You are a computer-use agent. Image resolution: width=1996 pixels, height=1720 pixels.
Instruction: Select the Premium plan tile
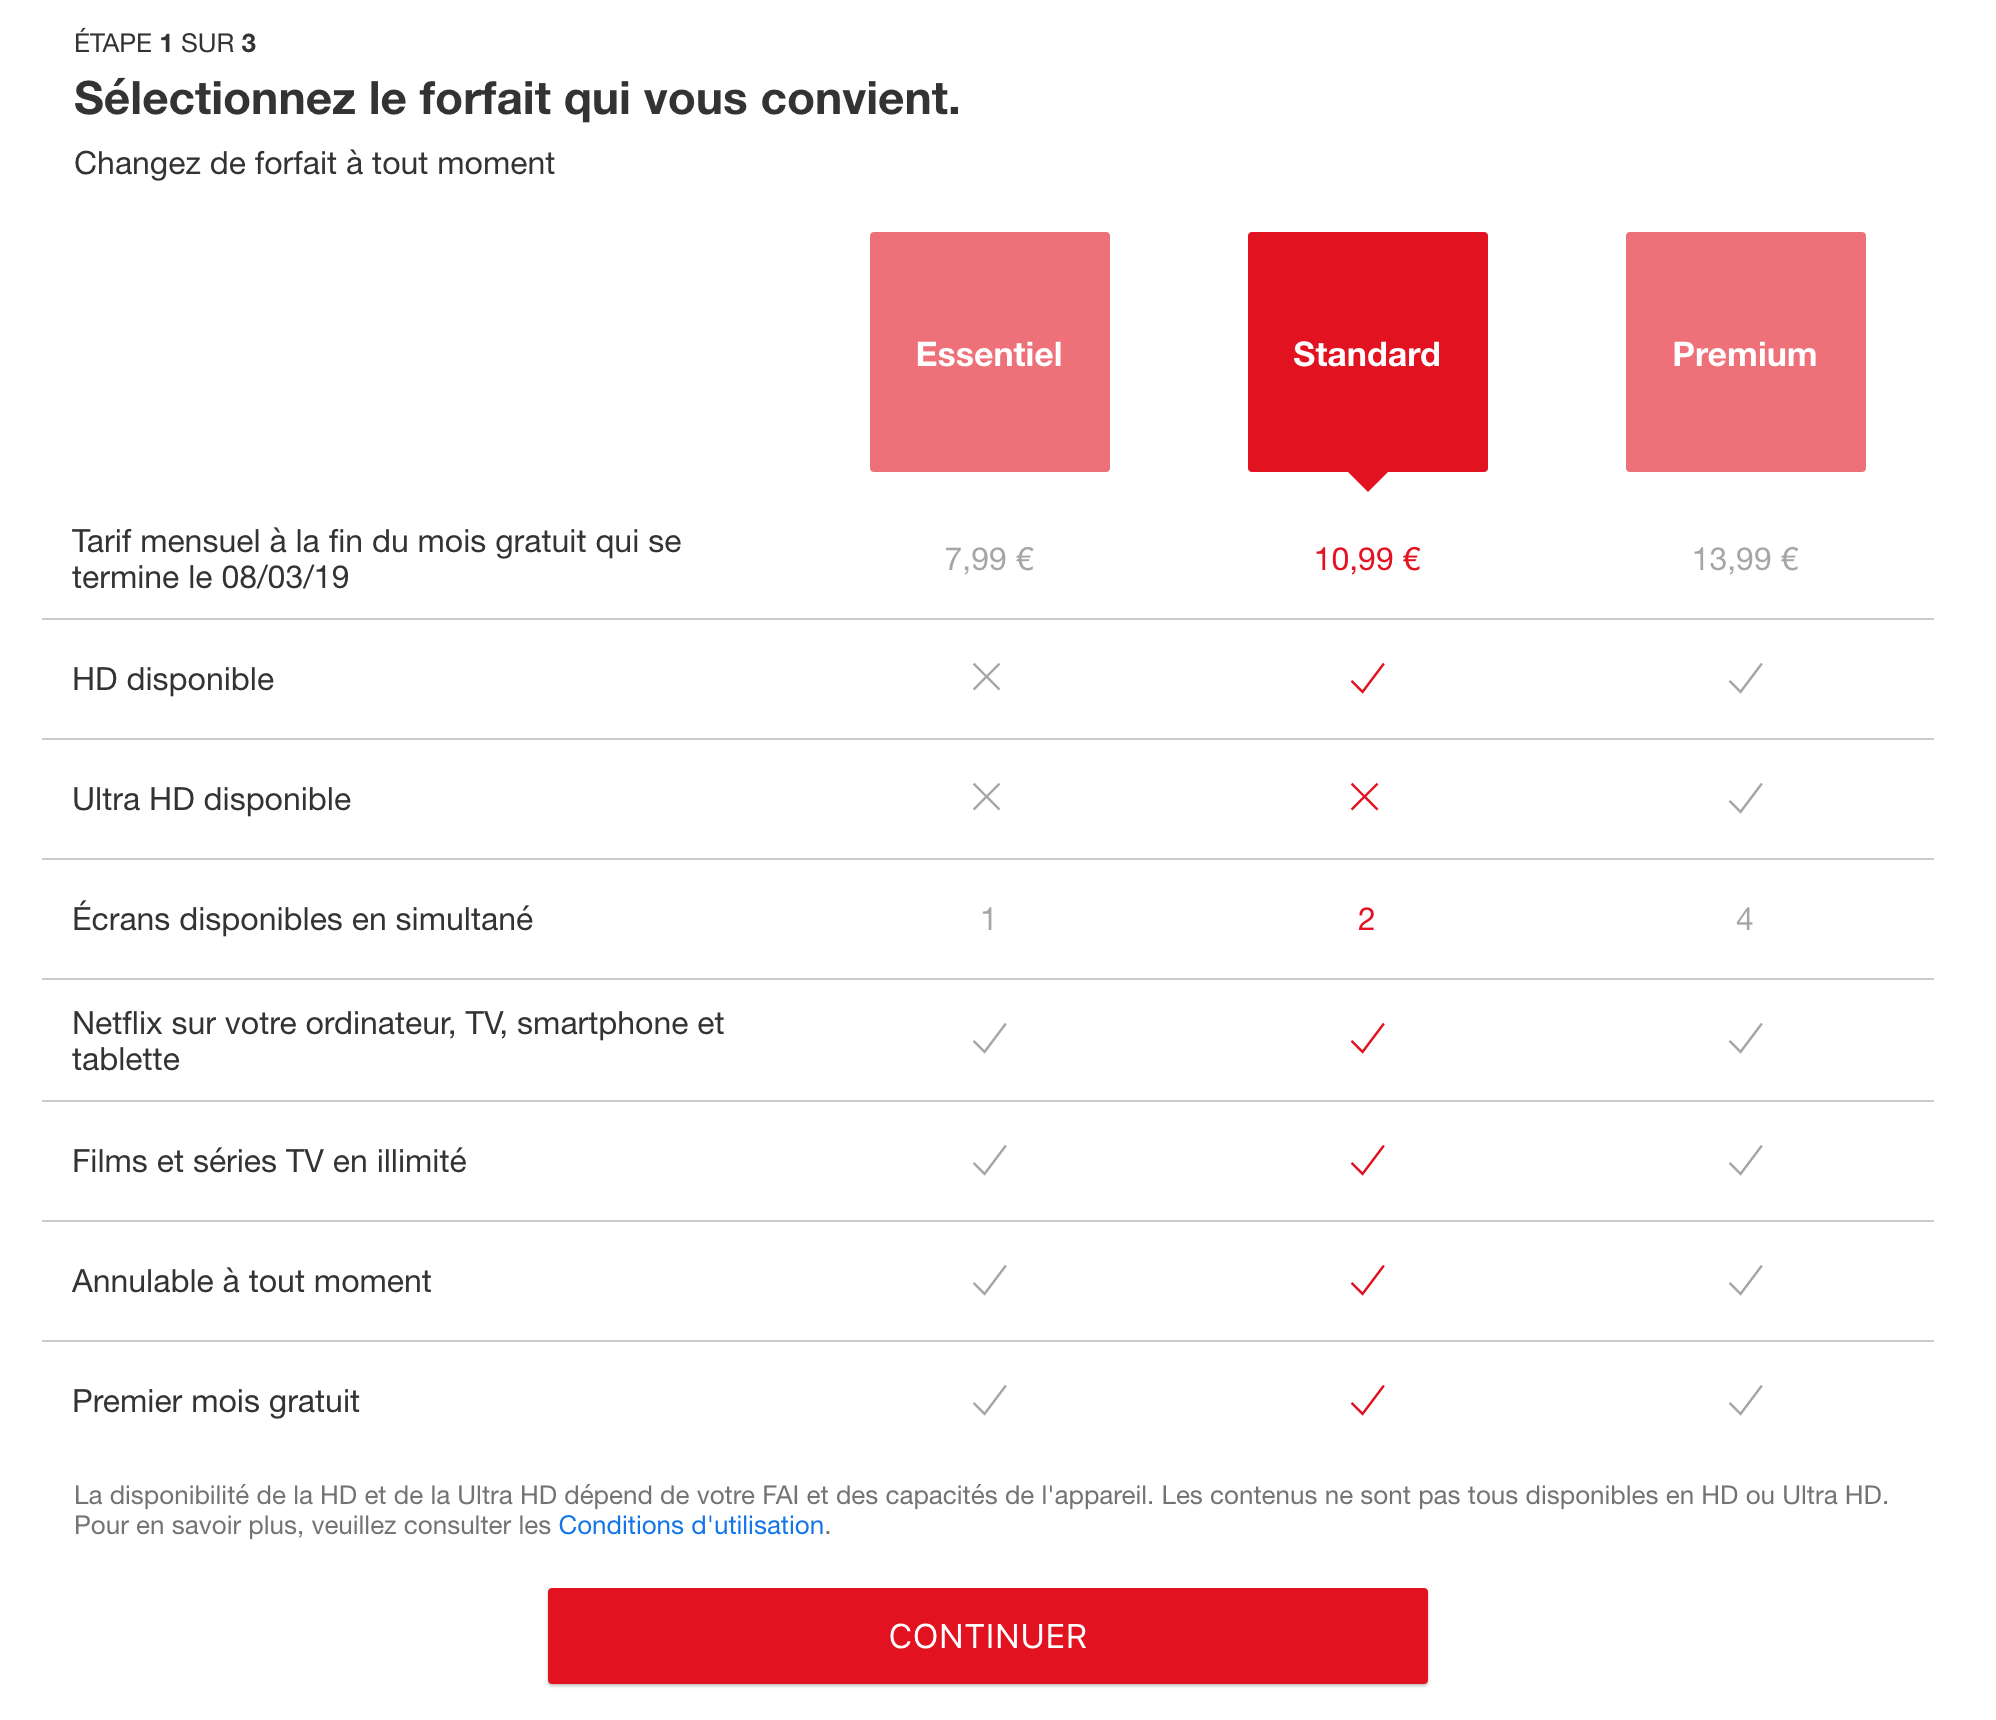click(1745, 352)
